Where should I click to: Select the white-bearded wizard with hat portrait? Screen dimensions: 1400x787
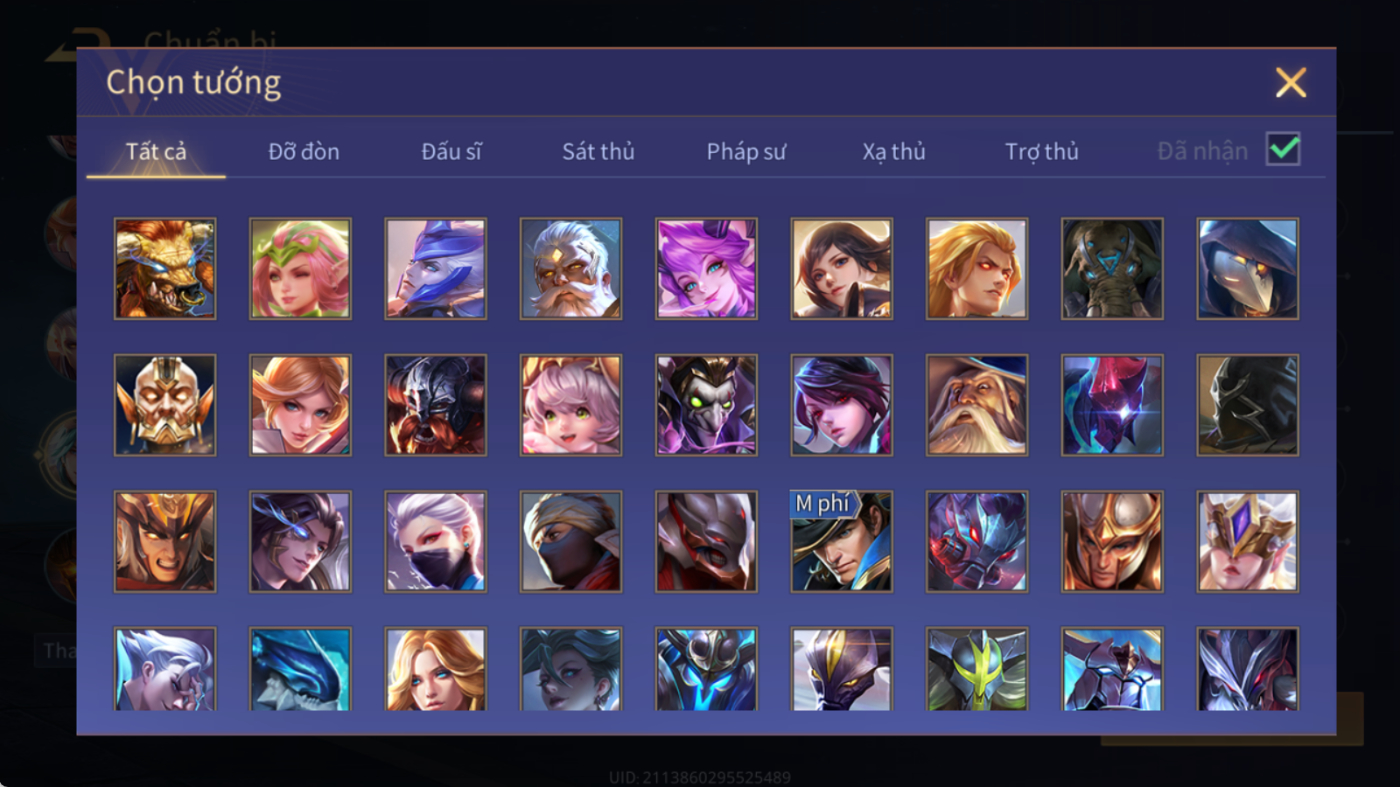(x=977, y=405)
